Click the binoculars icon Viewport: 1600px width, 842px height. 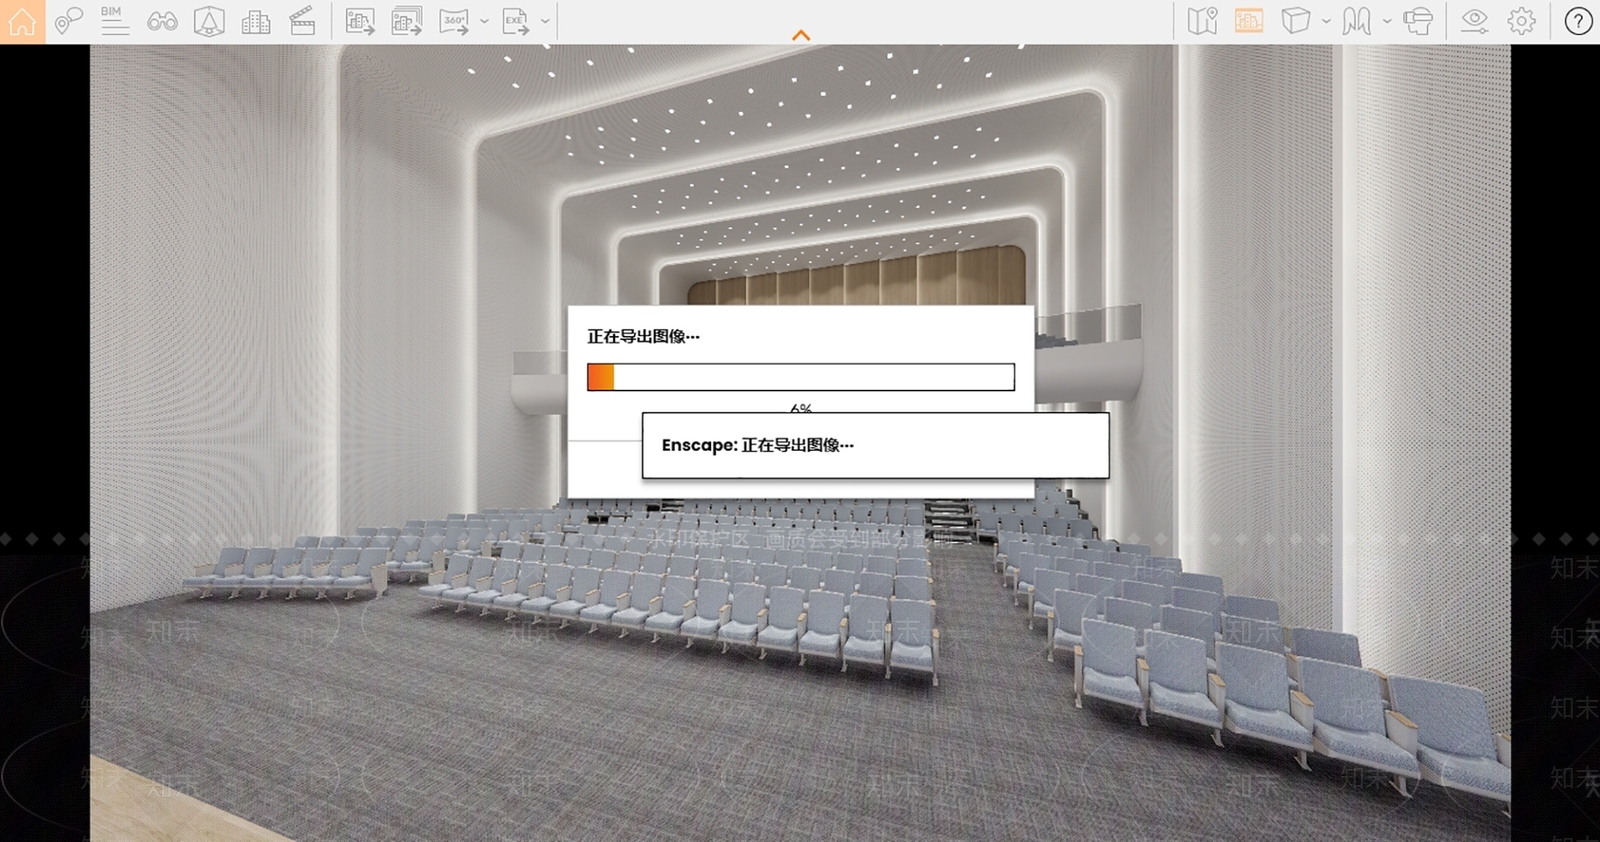pyautogui.click(x=162, y=21)
